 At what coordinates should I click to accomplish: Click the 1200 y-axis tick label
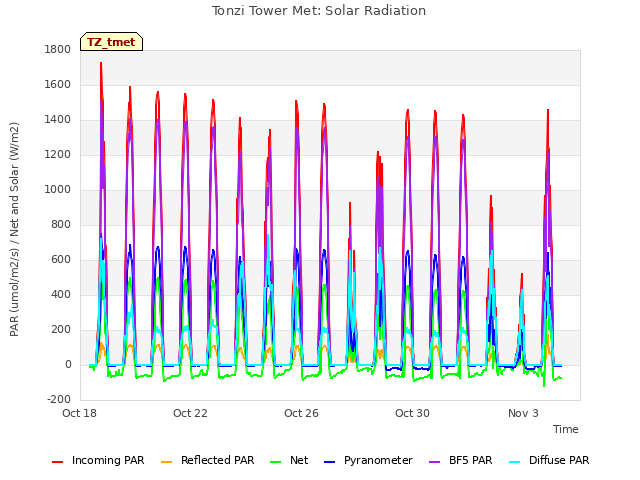pos(58,155)
